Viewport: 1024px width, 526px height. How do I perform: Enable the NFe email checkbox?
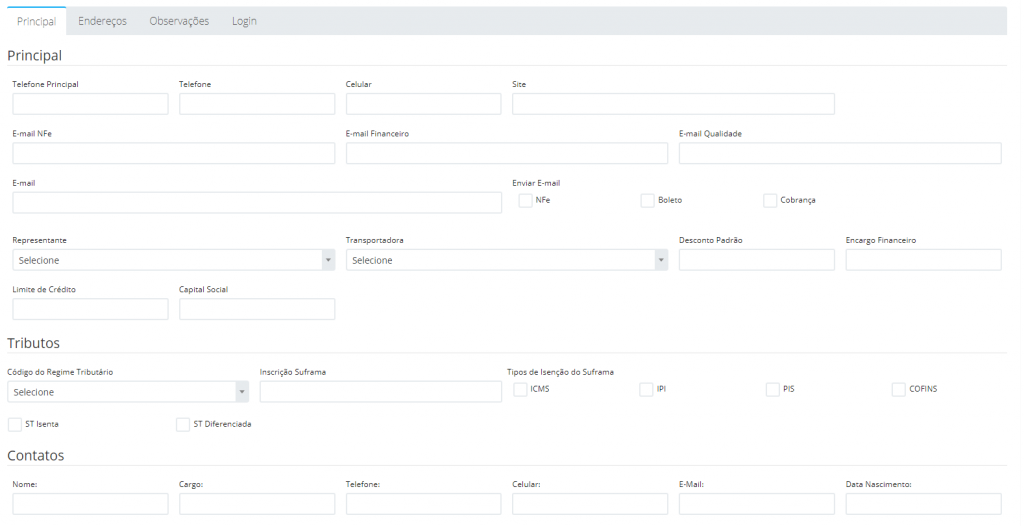click(525, 201)
